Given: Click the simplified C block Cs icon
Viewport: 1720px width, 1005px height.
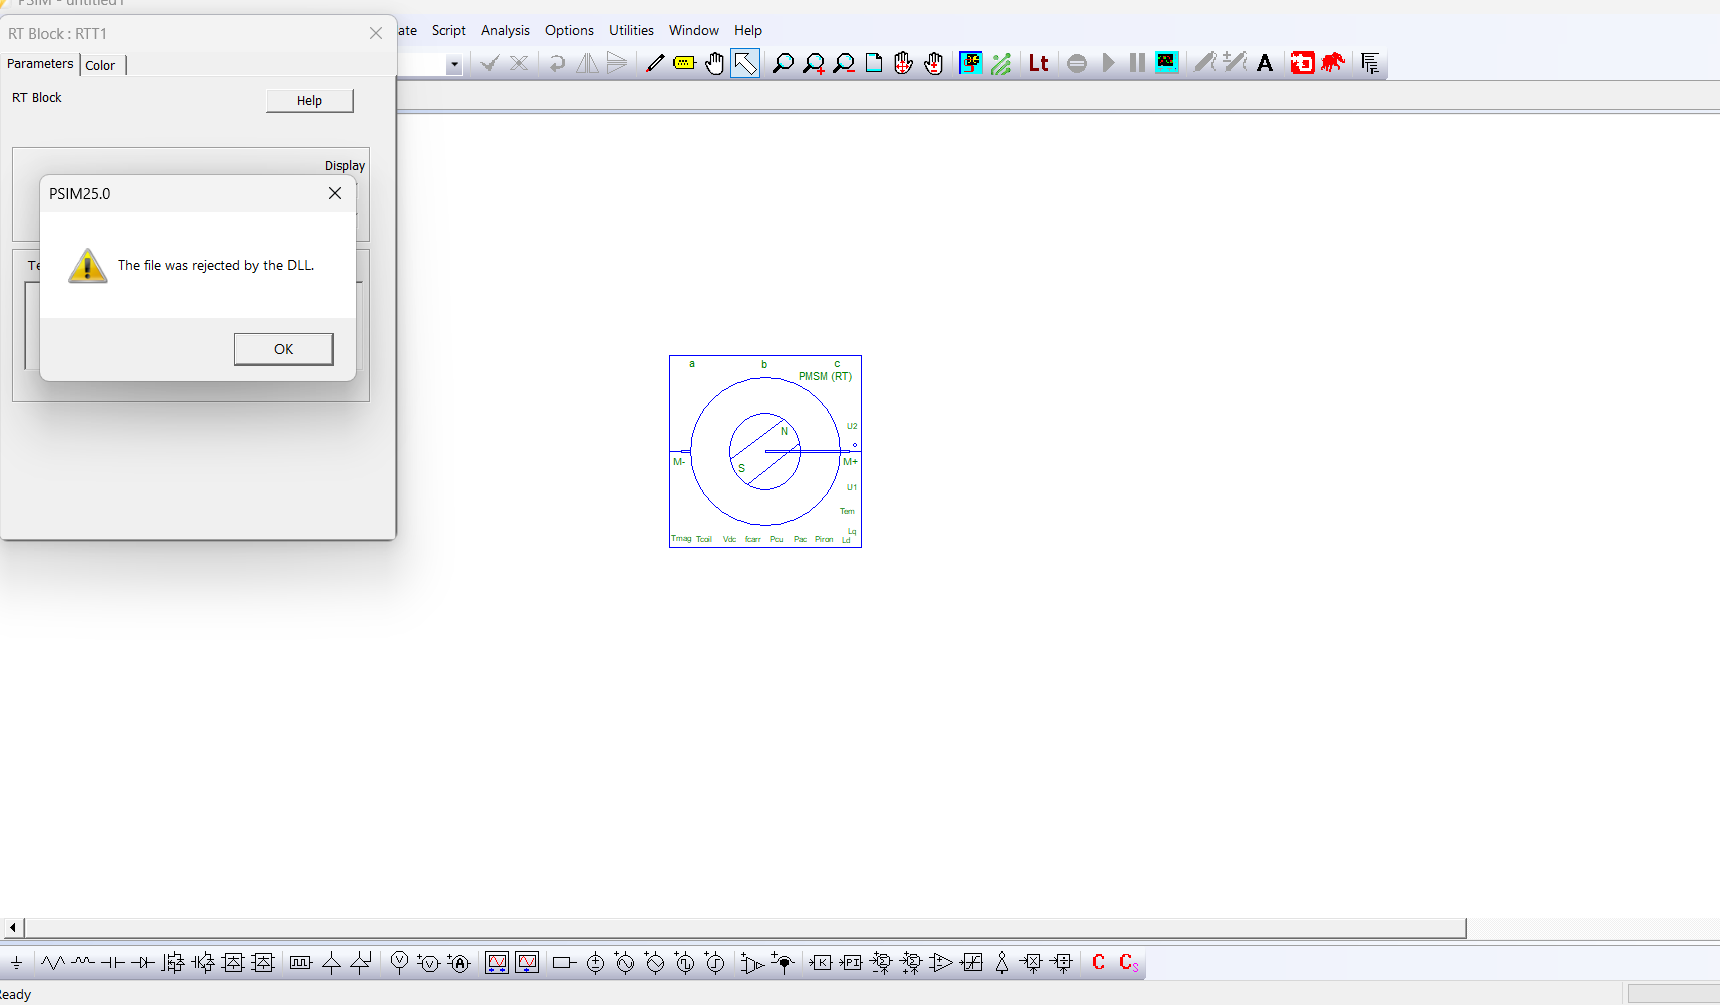Looking at the screenshot, I should coord(1128,963).
